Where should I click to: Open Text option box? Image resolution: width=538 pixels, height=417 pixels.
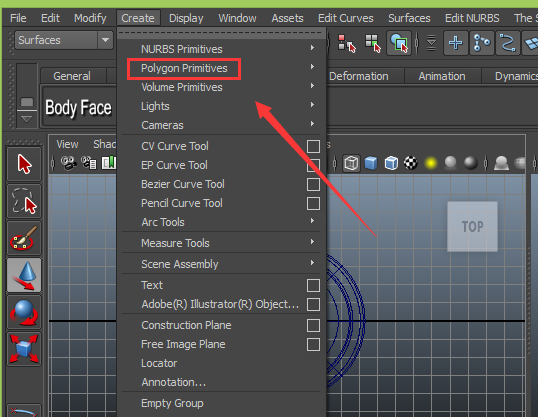coord(313,285)
